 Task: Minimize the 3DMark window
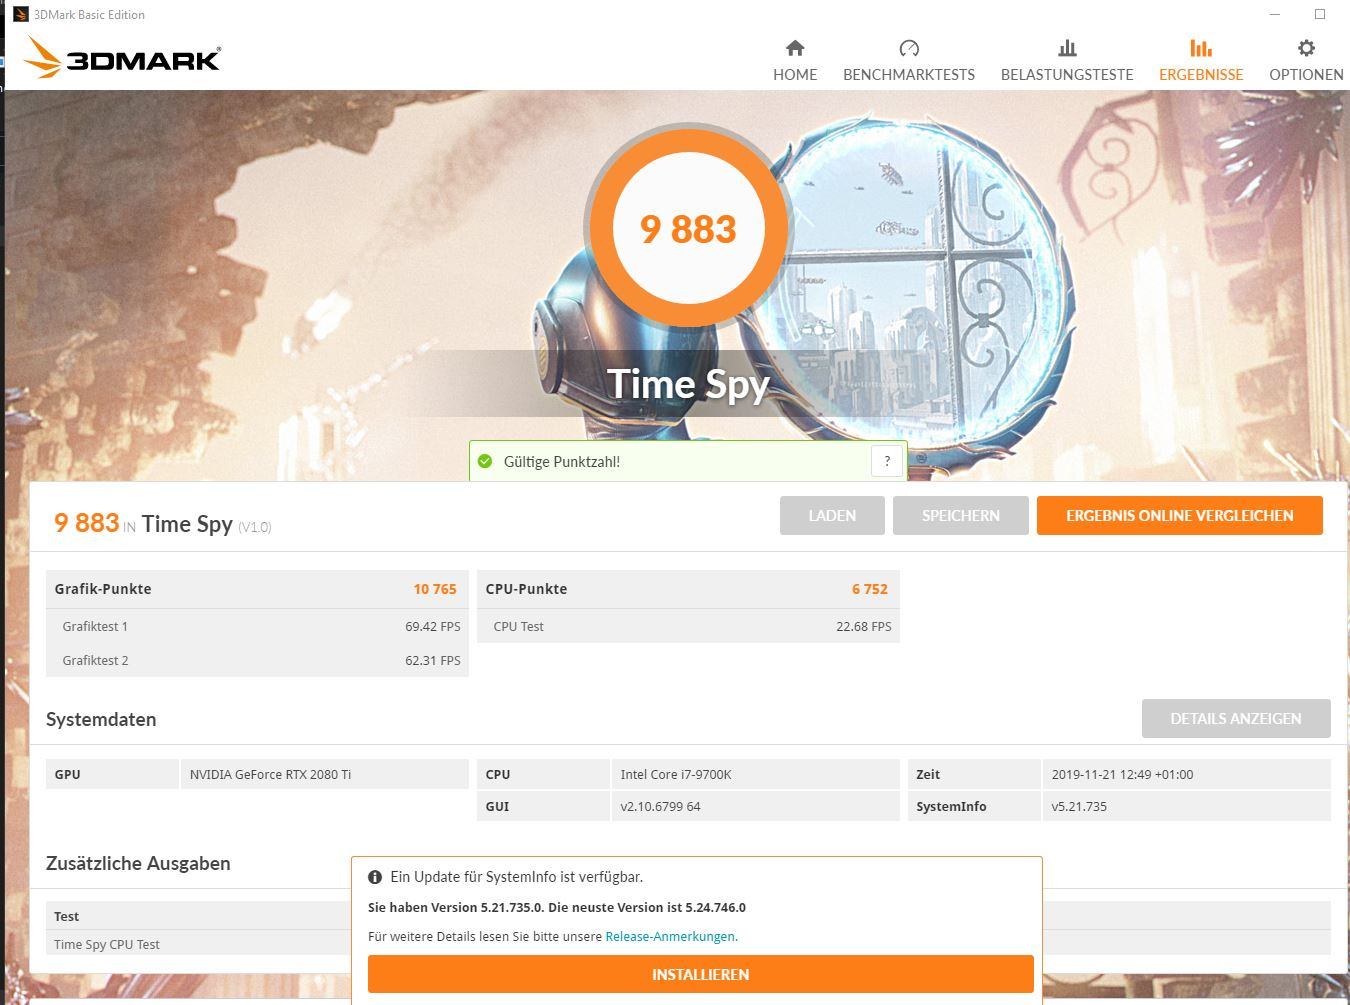tap(1275, 14)
